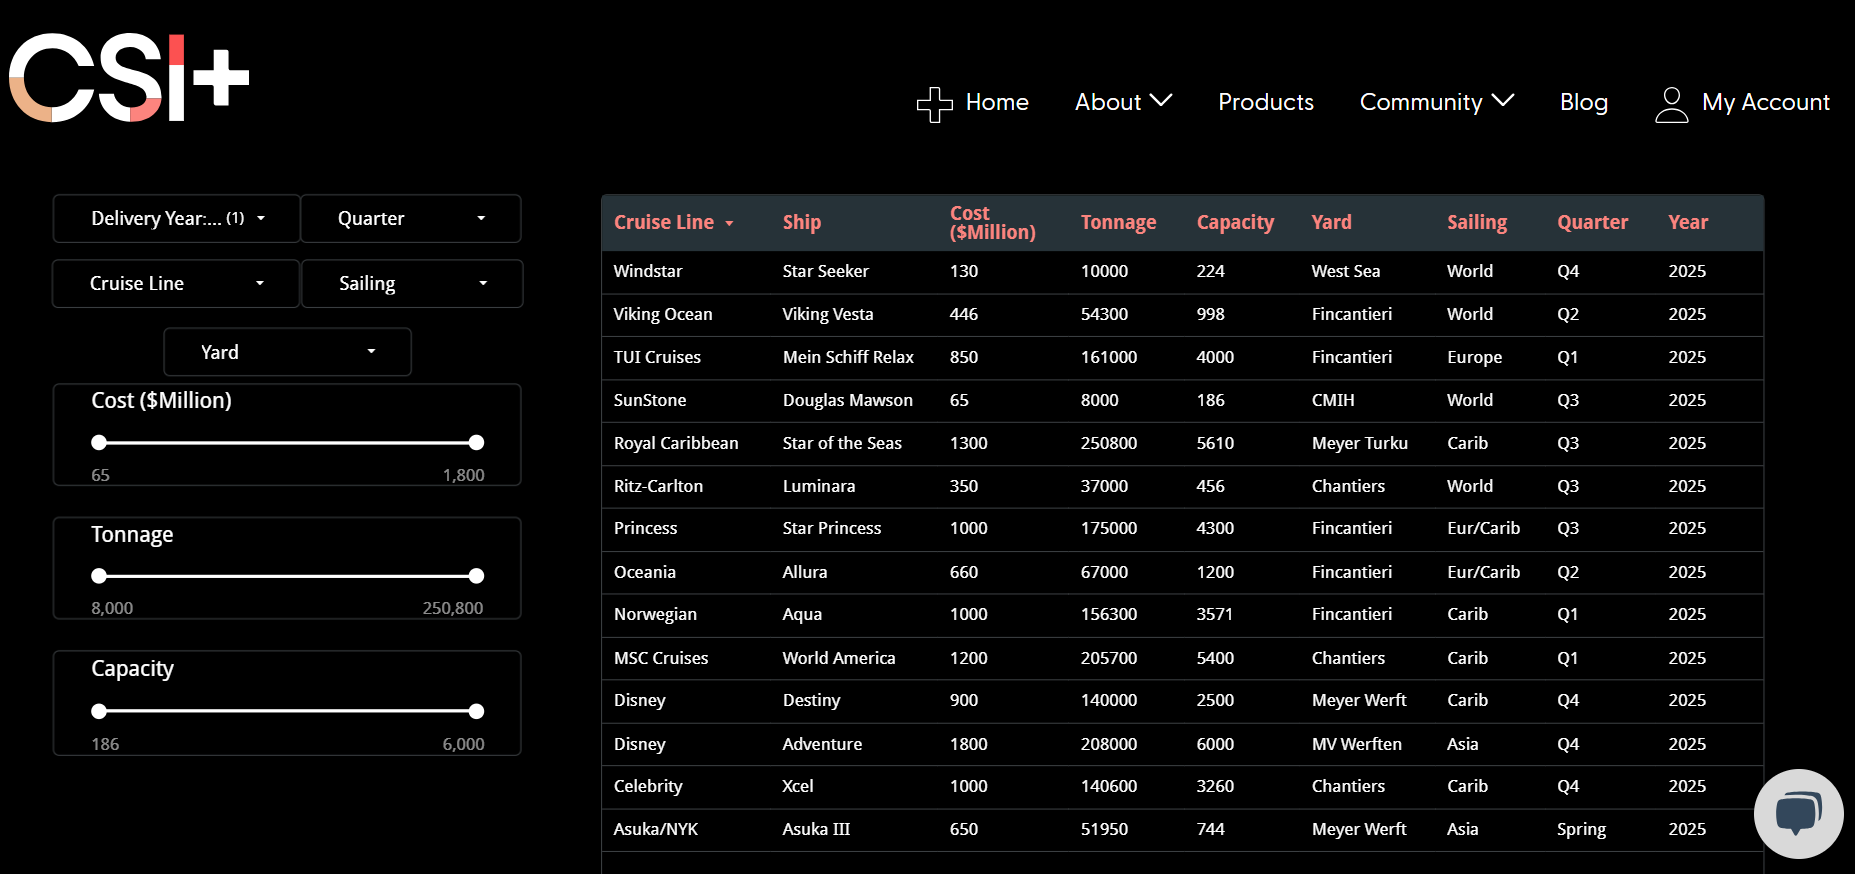Expand the Community menu chevron
1855x874 pixels.
point(1503,101)
